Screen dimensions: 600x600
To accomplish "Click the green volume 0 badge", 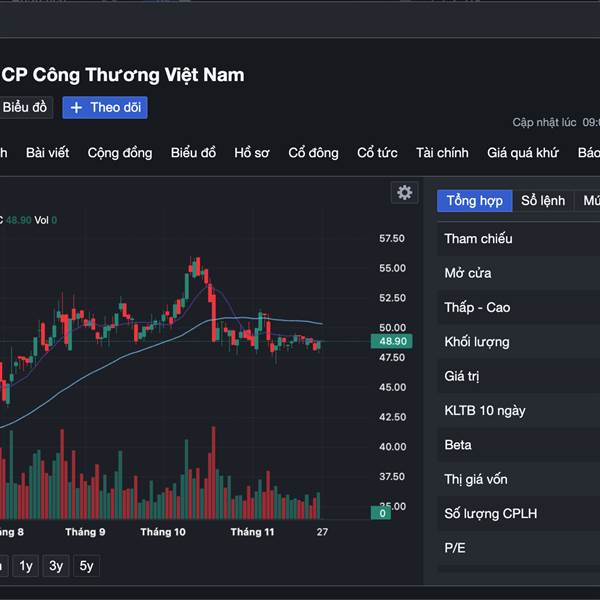I will click(381, 513).
